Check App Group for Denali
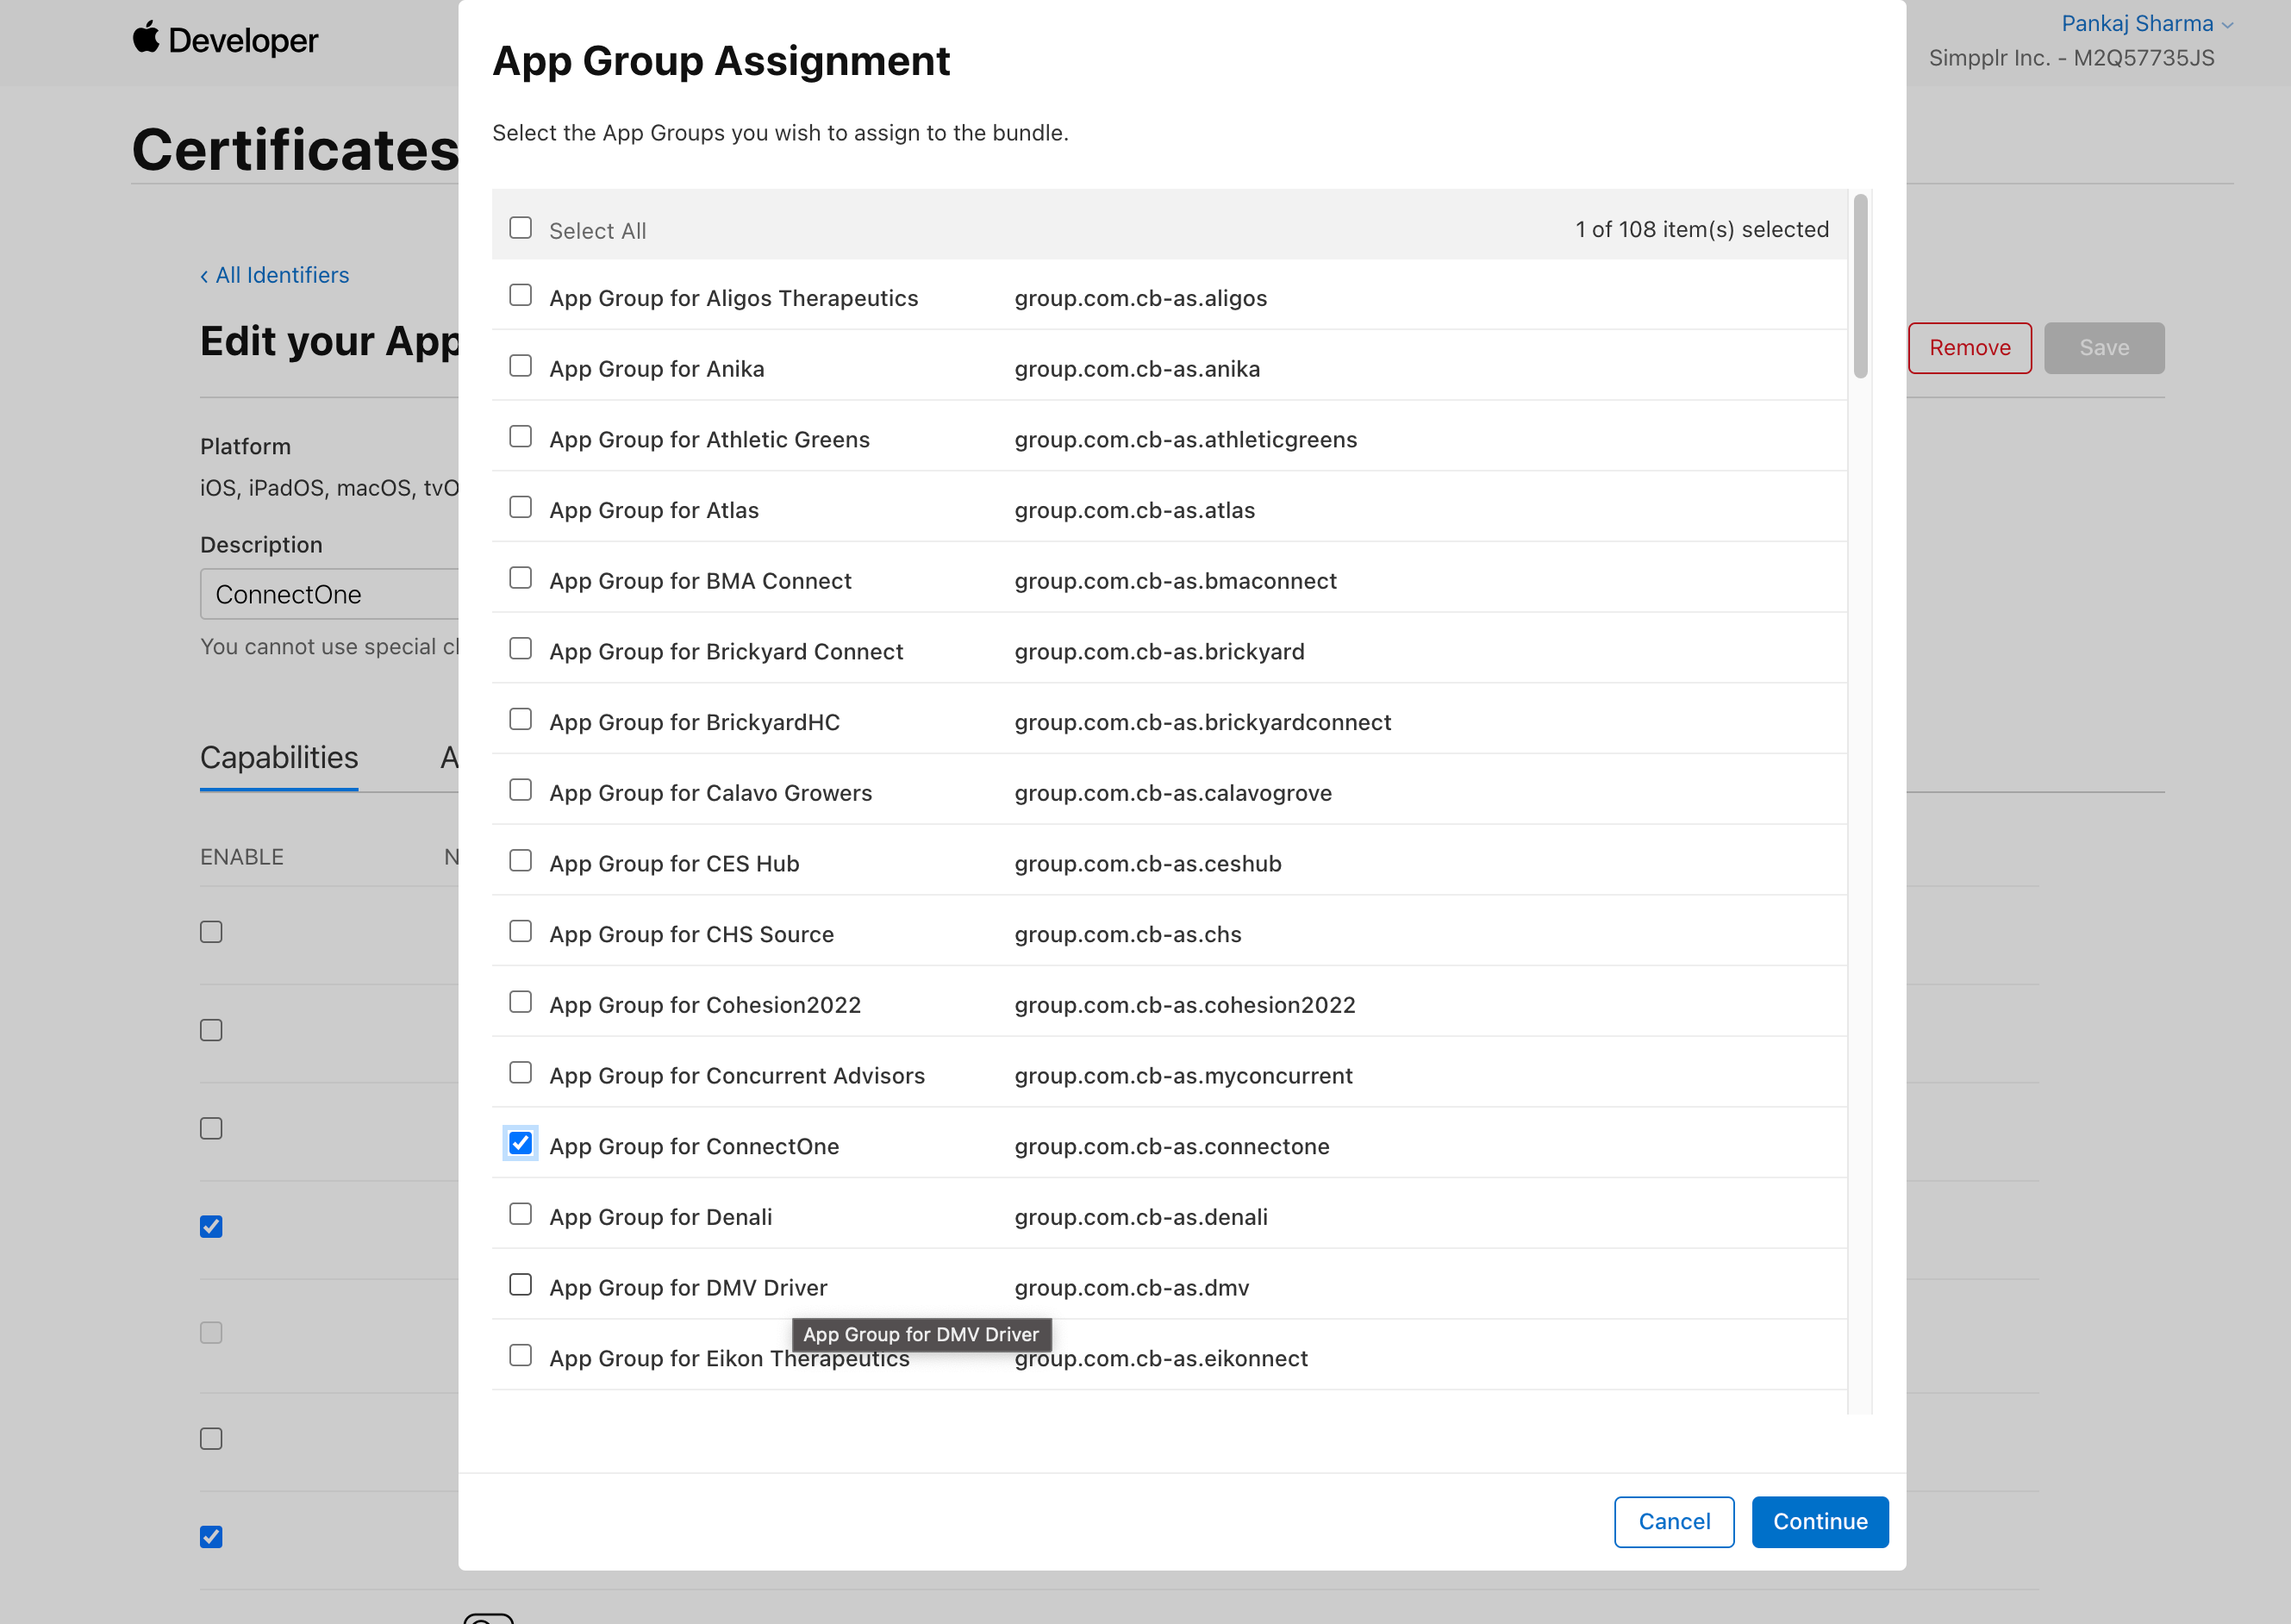The height and width of the screenshot is (1624, 2291). point(520,1214)
